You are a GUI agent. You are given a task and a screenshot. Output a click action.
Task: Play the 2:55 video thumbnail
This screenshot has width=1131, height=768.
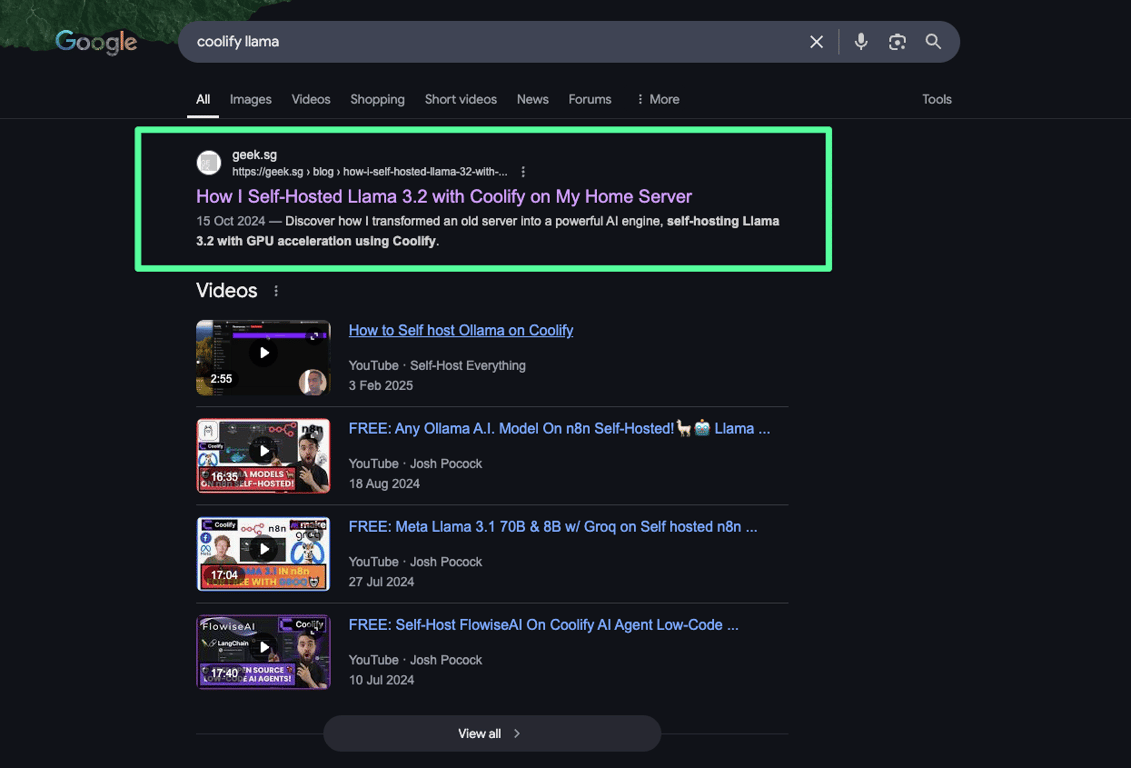(x=263, y=358)
